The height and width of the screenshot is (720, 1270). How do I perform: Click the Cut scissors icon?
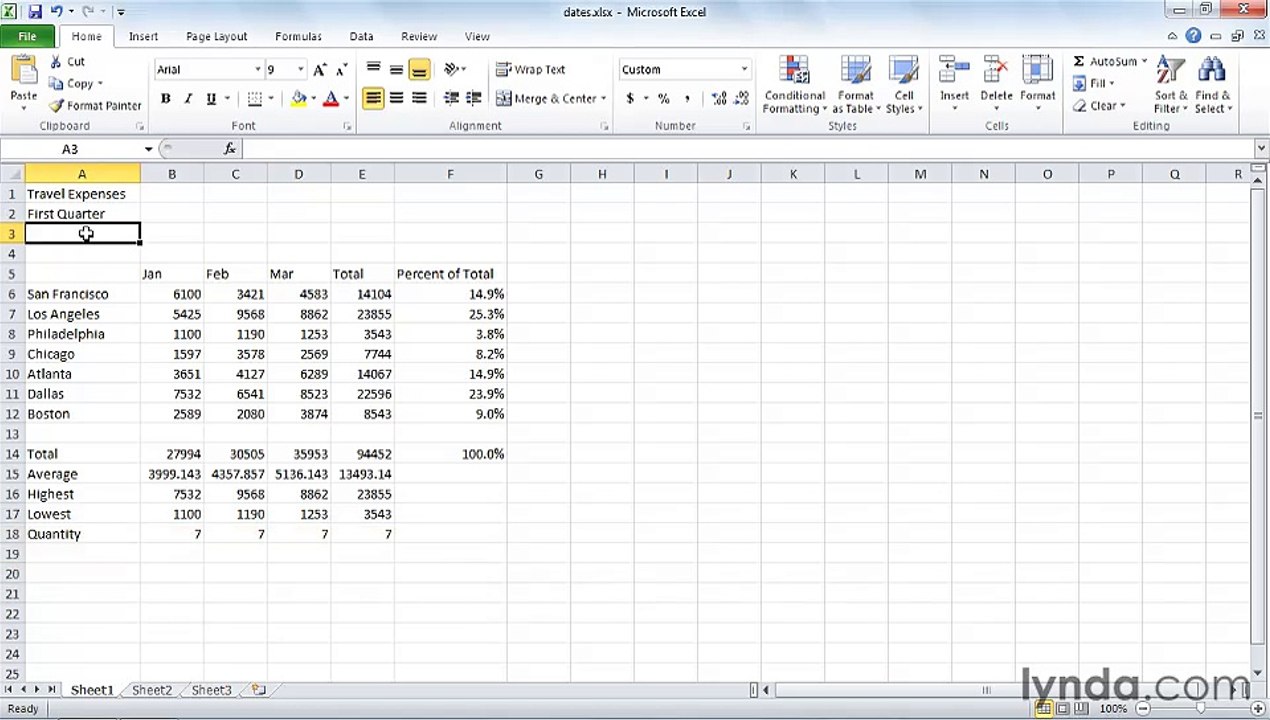click(x=55, y=62)
